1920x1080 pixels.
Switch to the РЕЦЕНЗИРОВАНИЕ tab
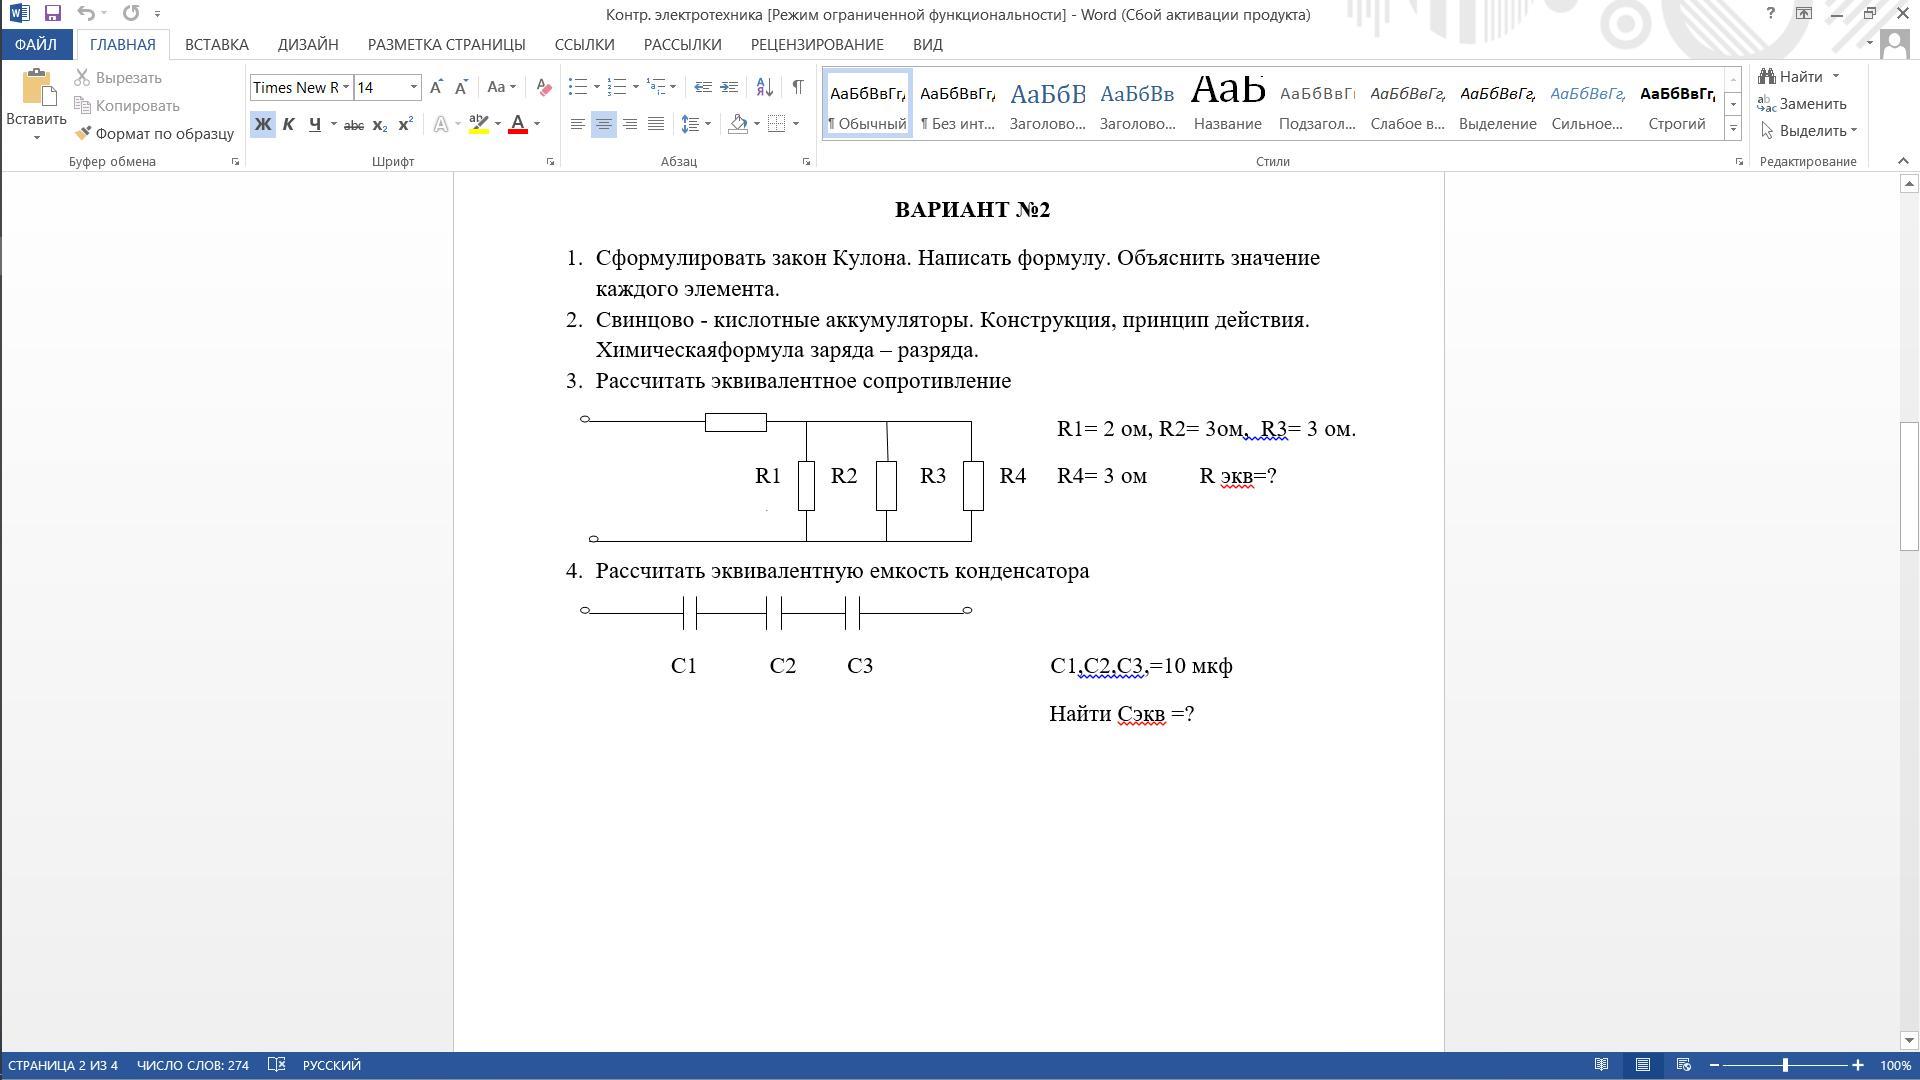point(817,45)
